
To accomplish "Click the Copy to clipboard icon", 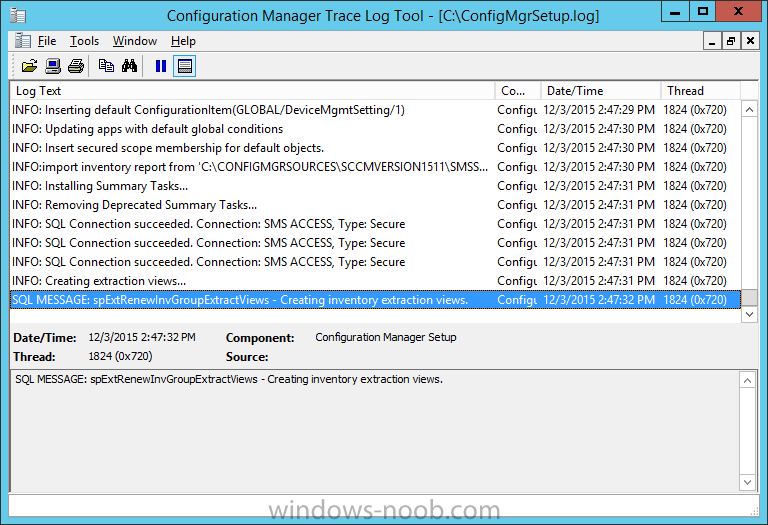I will tap(106, 66).
